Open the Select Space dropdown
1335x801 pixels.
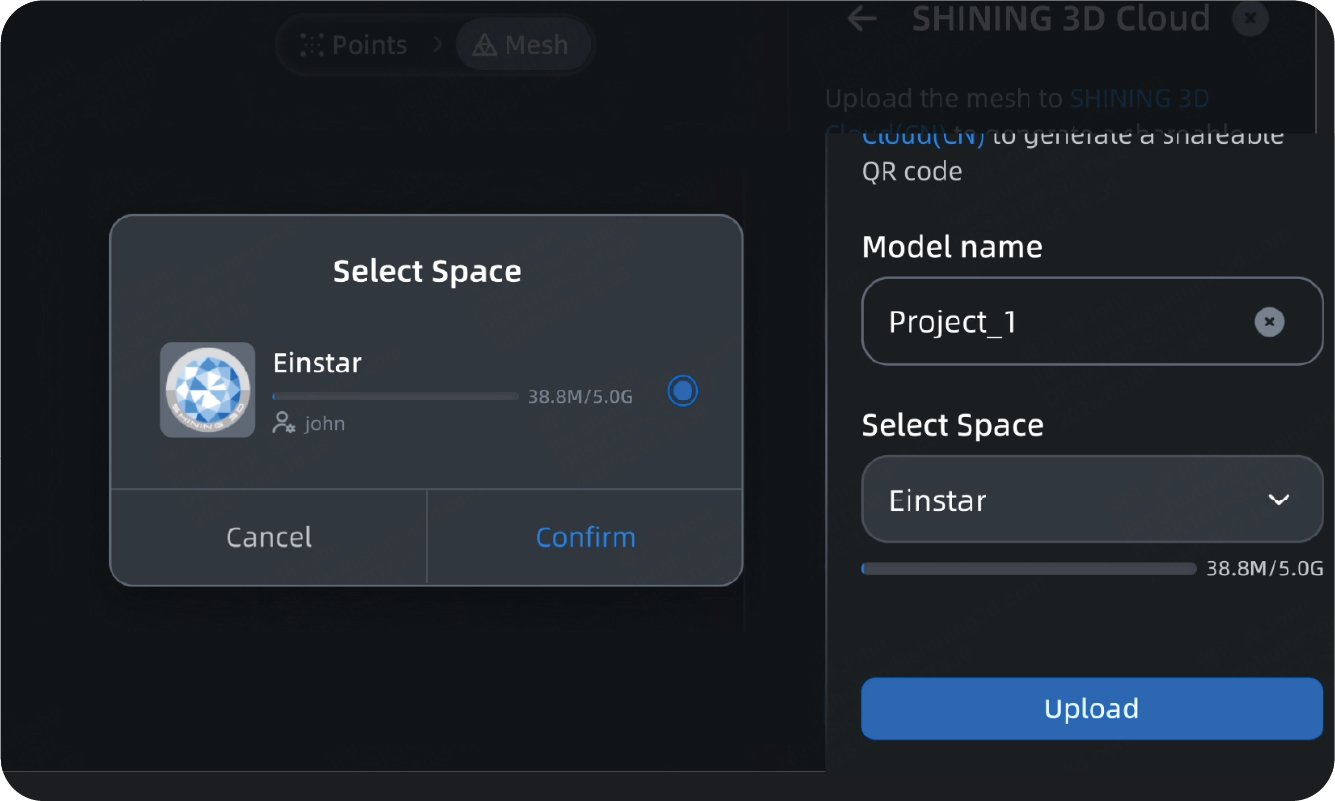pyautogui.click(x=1091, y=499)
